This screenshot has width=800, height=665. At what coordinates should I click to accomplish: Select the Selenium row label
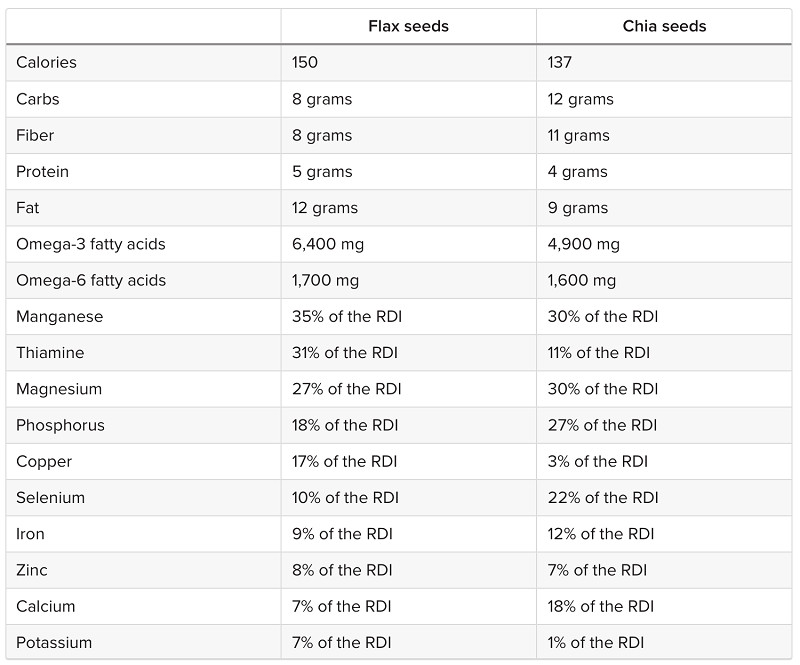(50, 497)
